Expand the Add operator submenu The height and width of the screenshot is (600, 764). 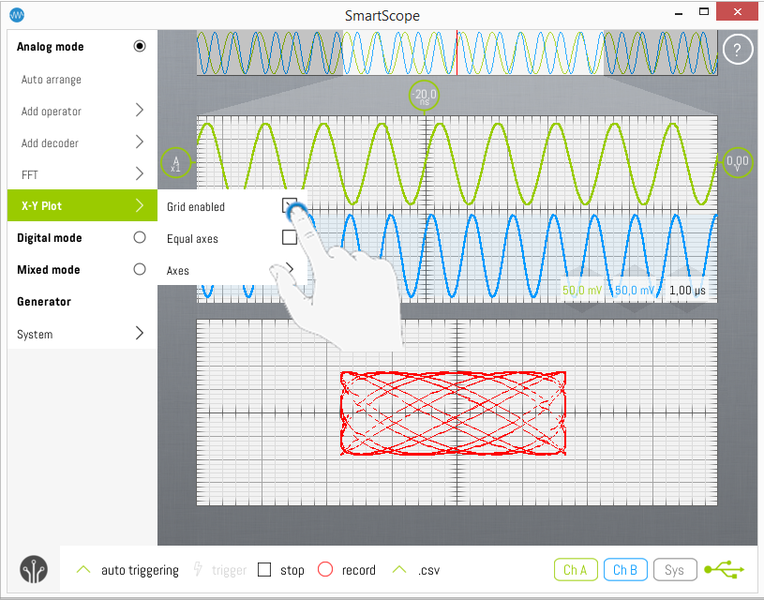139,110
